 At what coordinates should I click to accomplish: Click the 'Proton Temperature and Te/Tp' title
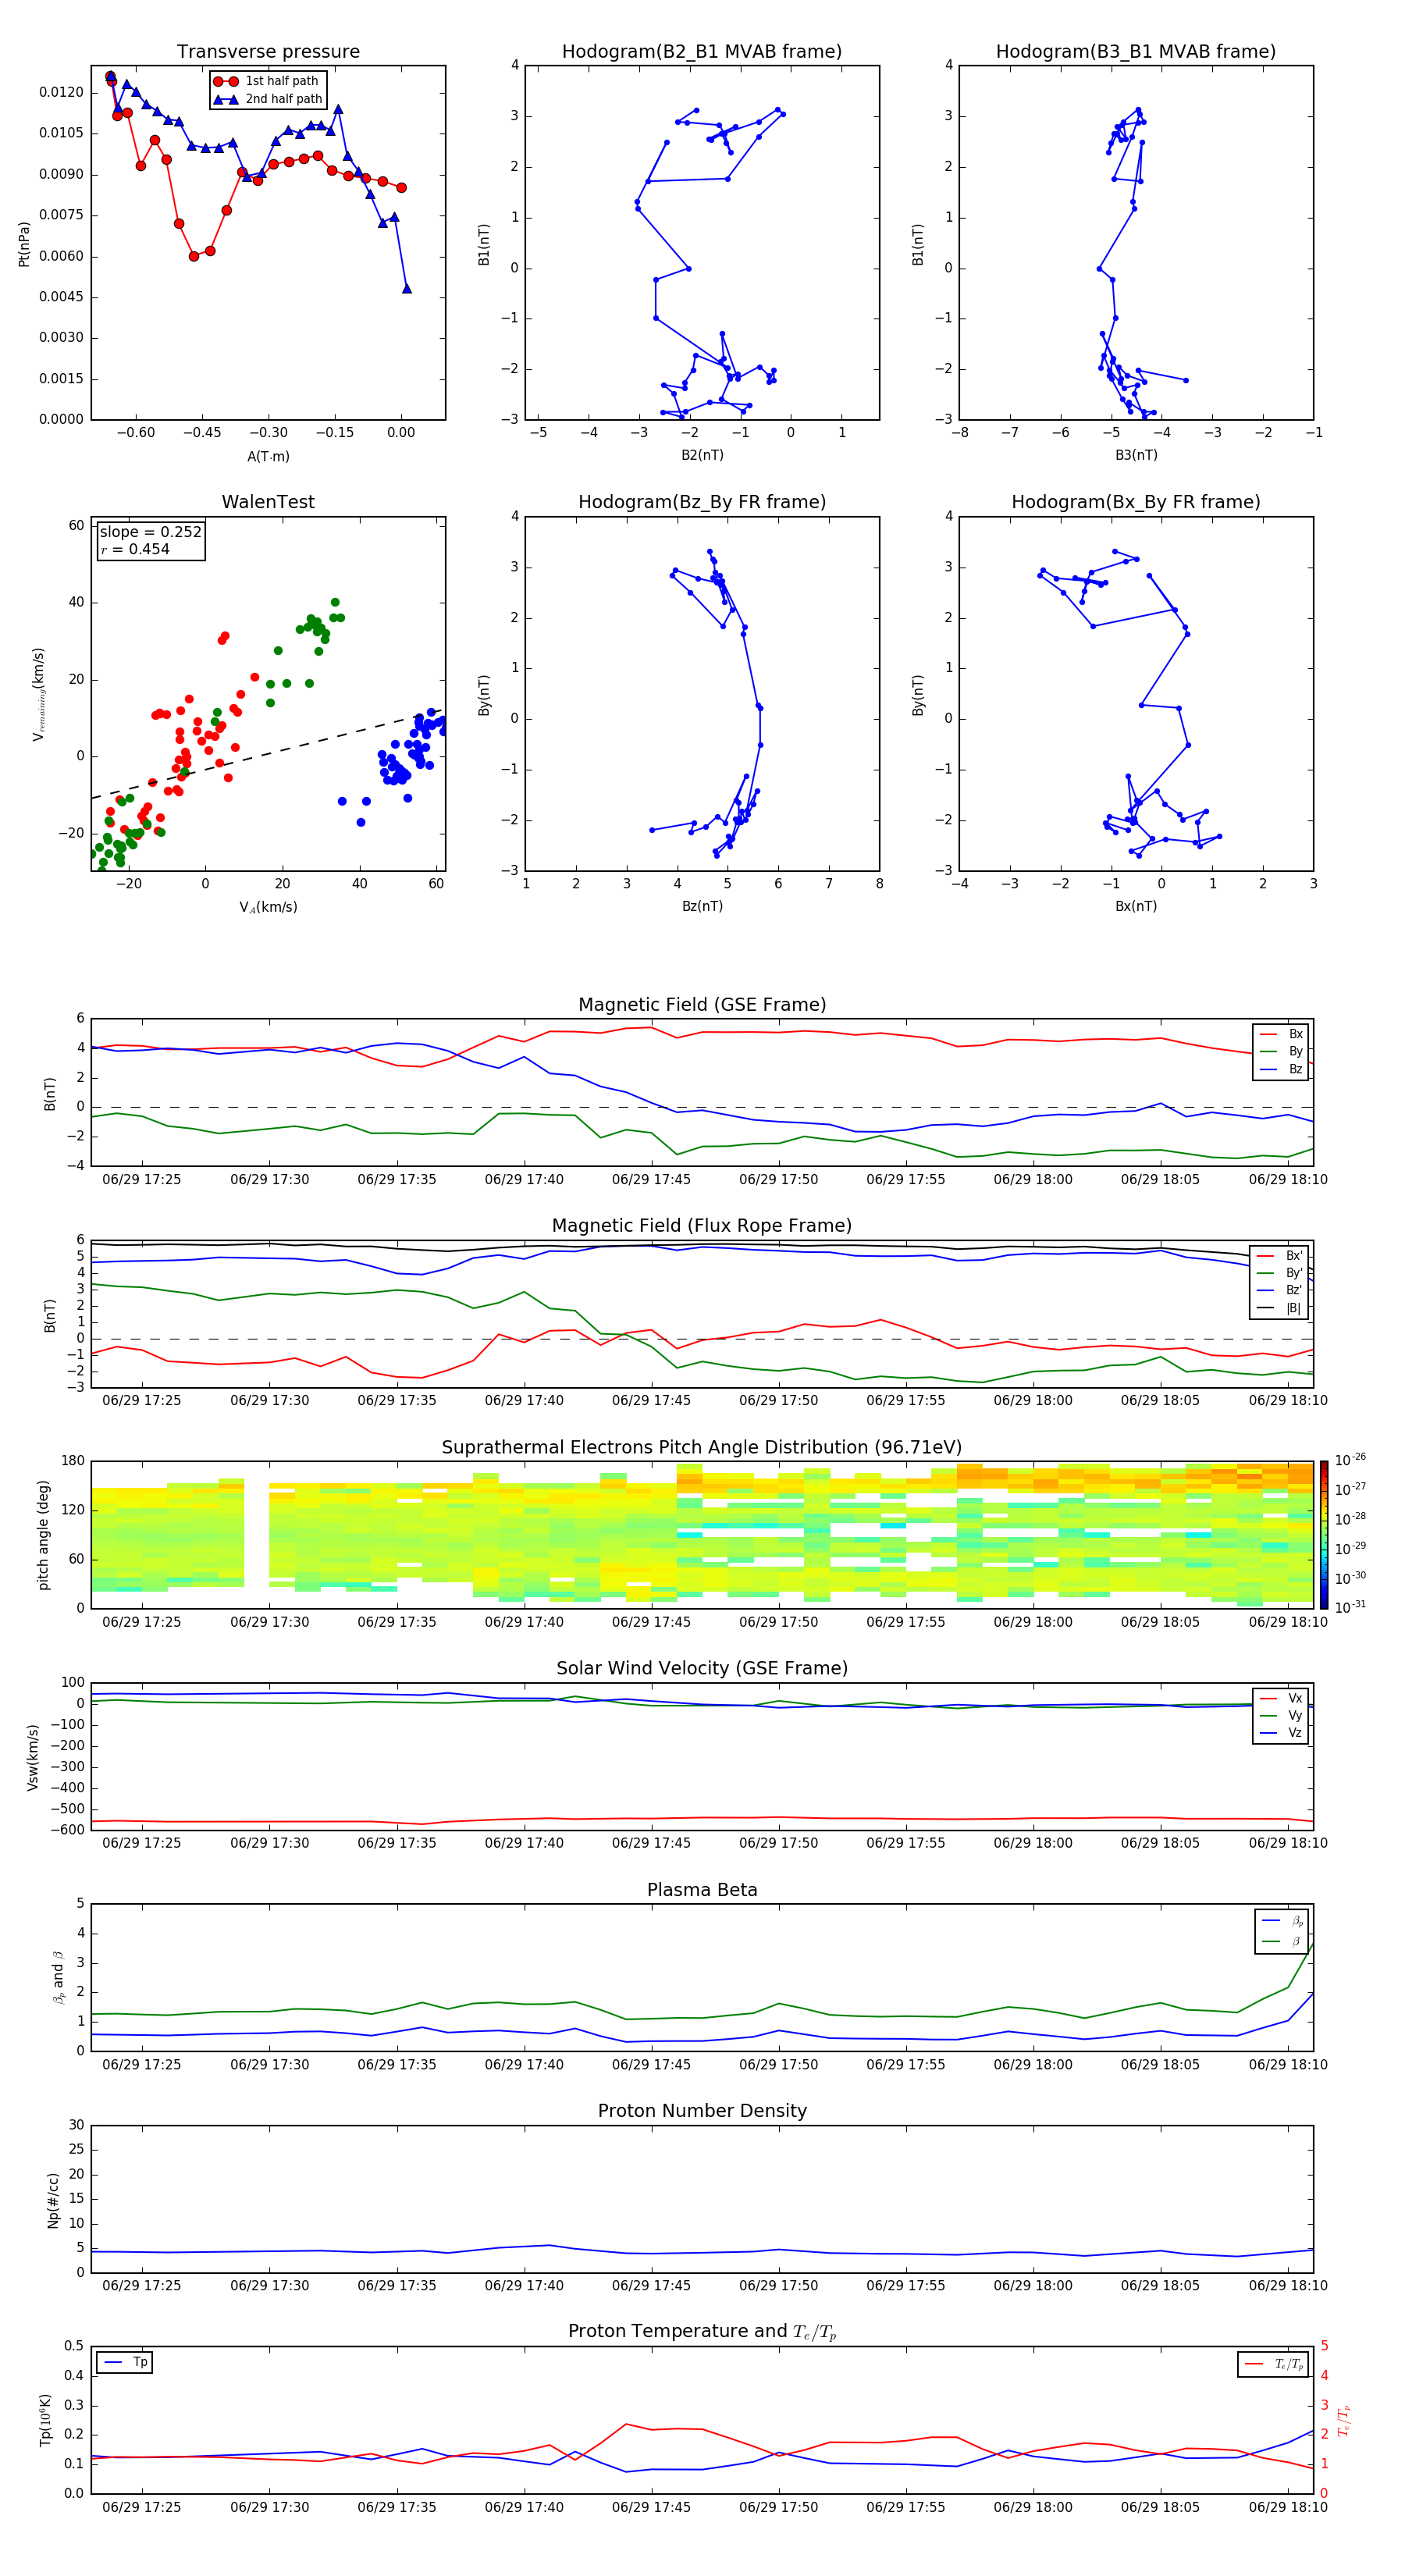click(x=702, y=2332)
